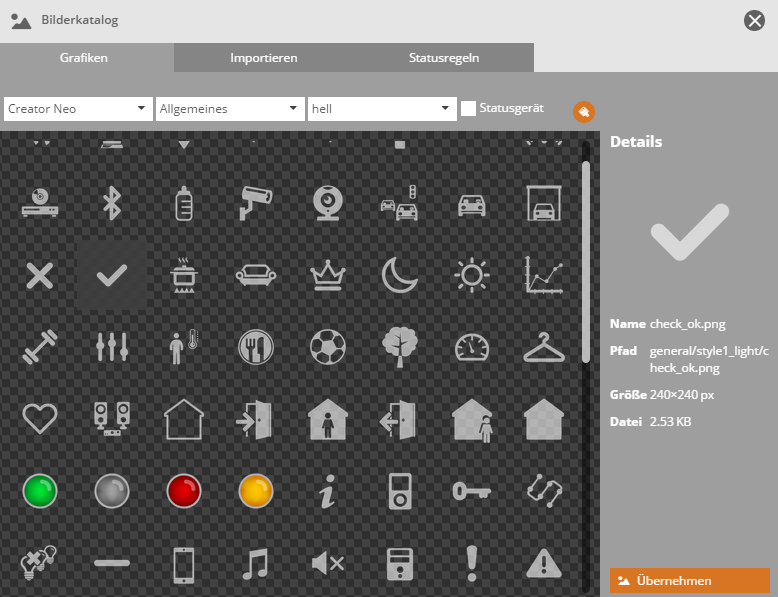Click the Übernehmen button
778x597 pixels.
pos(689,580)
